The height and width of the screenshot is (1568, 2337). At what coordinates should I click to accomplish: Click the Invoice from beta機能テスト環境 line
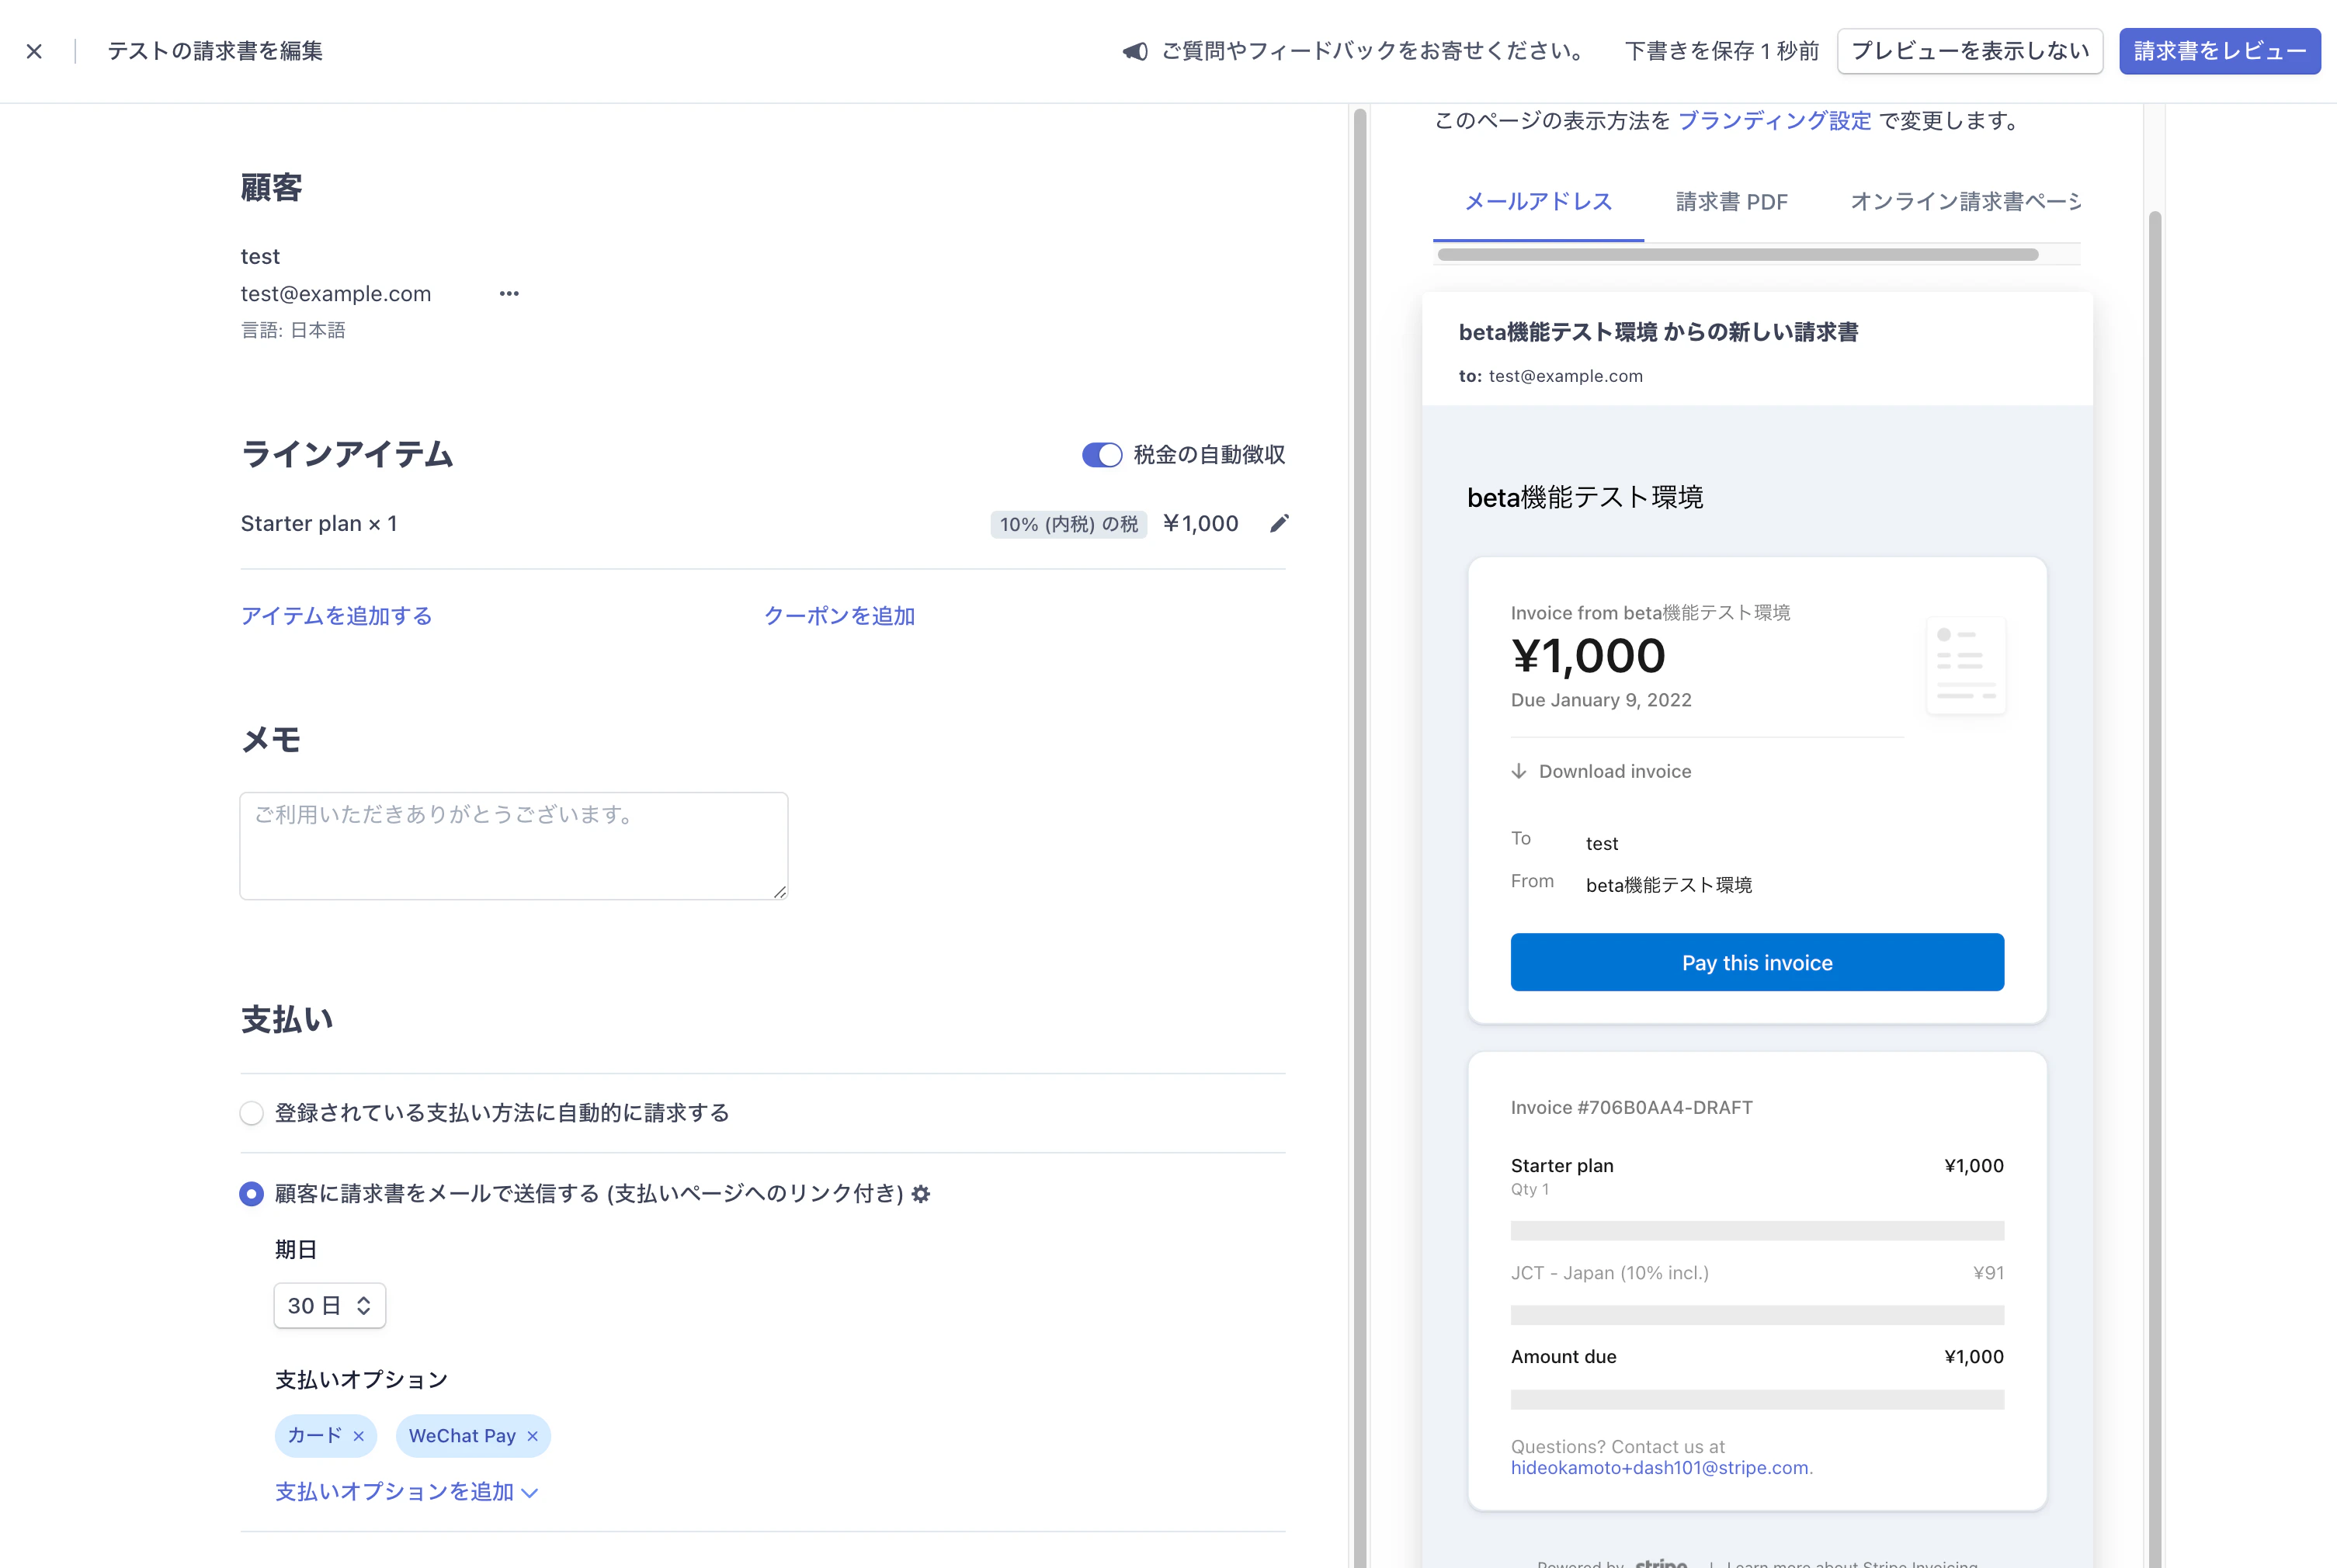click(1650, 612)
